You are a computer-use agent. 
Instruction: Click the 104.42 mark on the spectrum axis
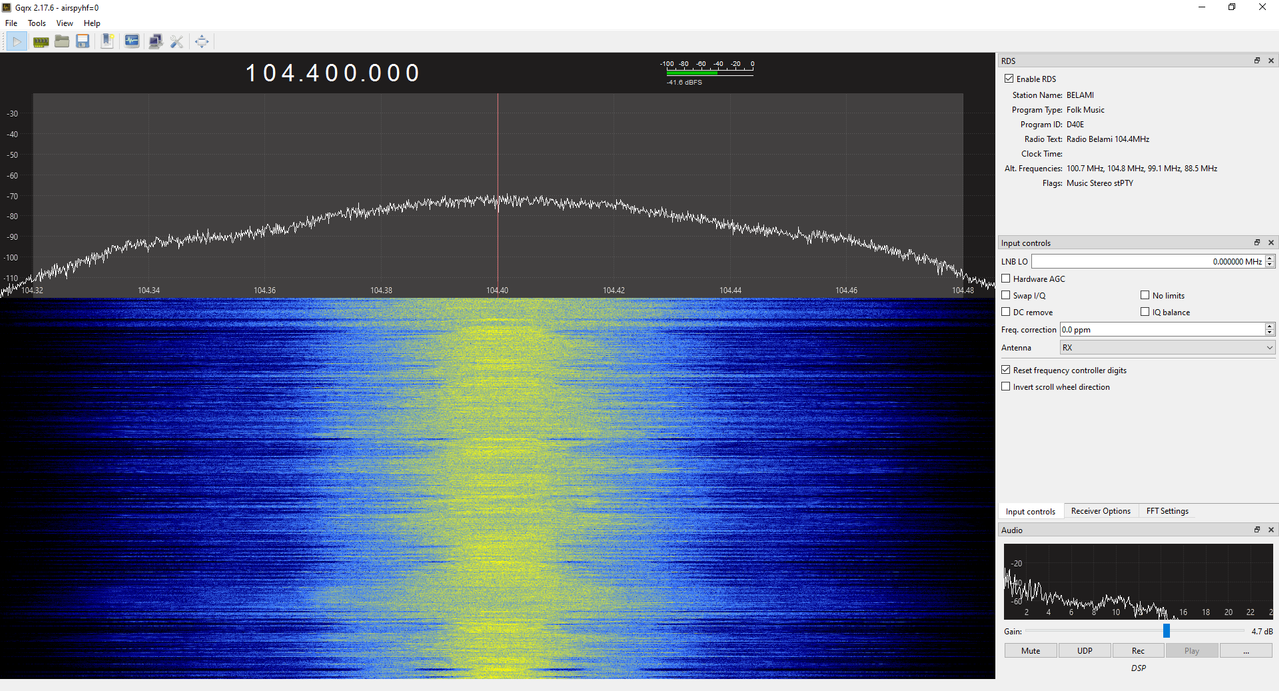pyautogui.click(x=614, y=290)
